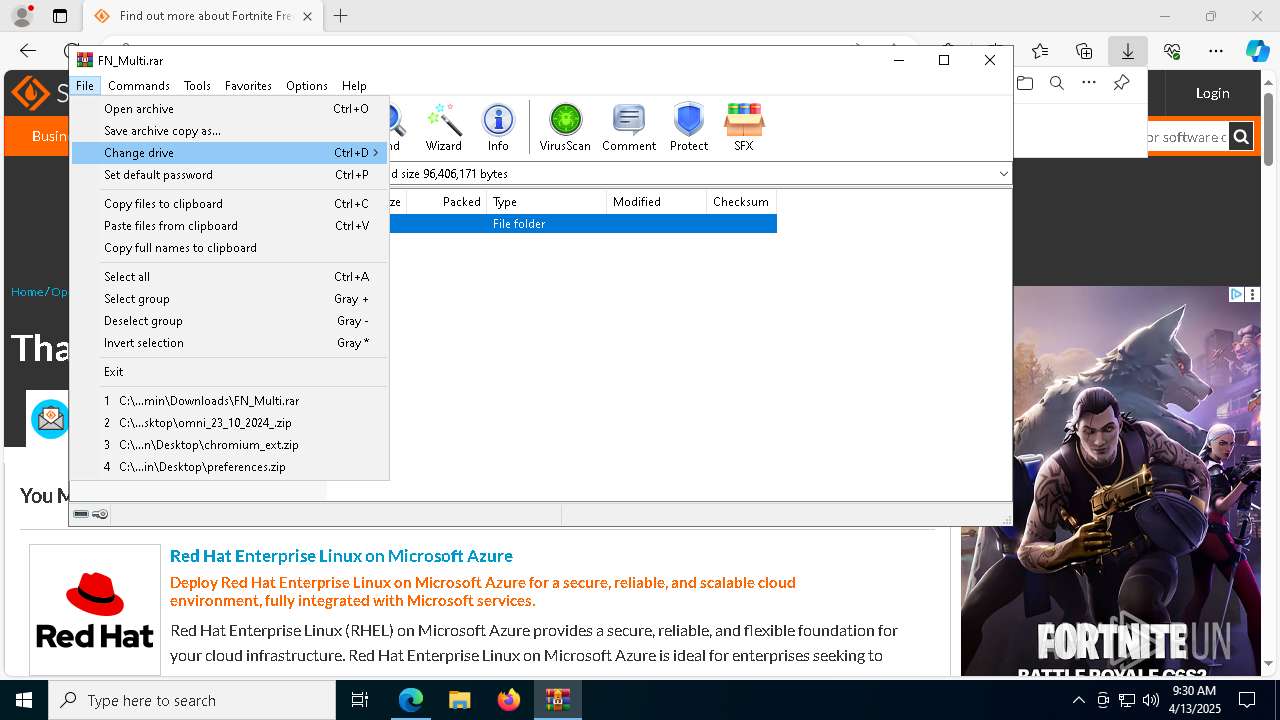The width and height of the screenshot is (1280, 720).
Task: Click the Login link on the website
Action: (1212, 93)
